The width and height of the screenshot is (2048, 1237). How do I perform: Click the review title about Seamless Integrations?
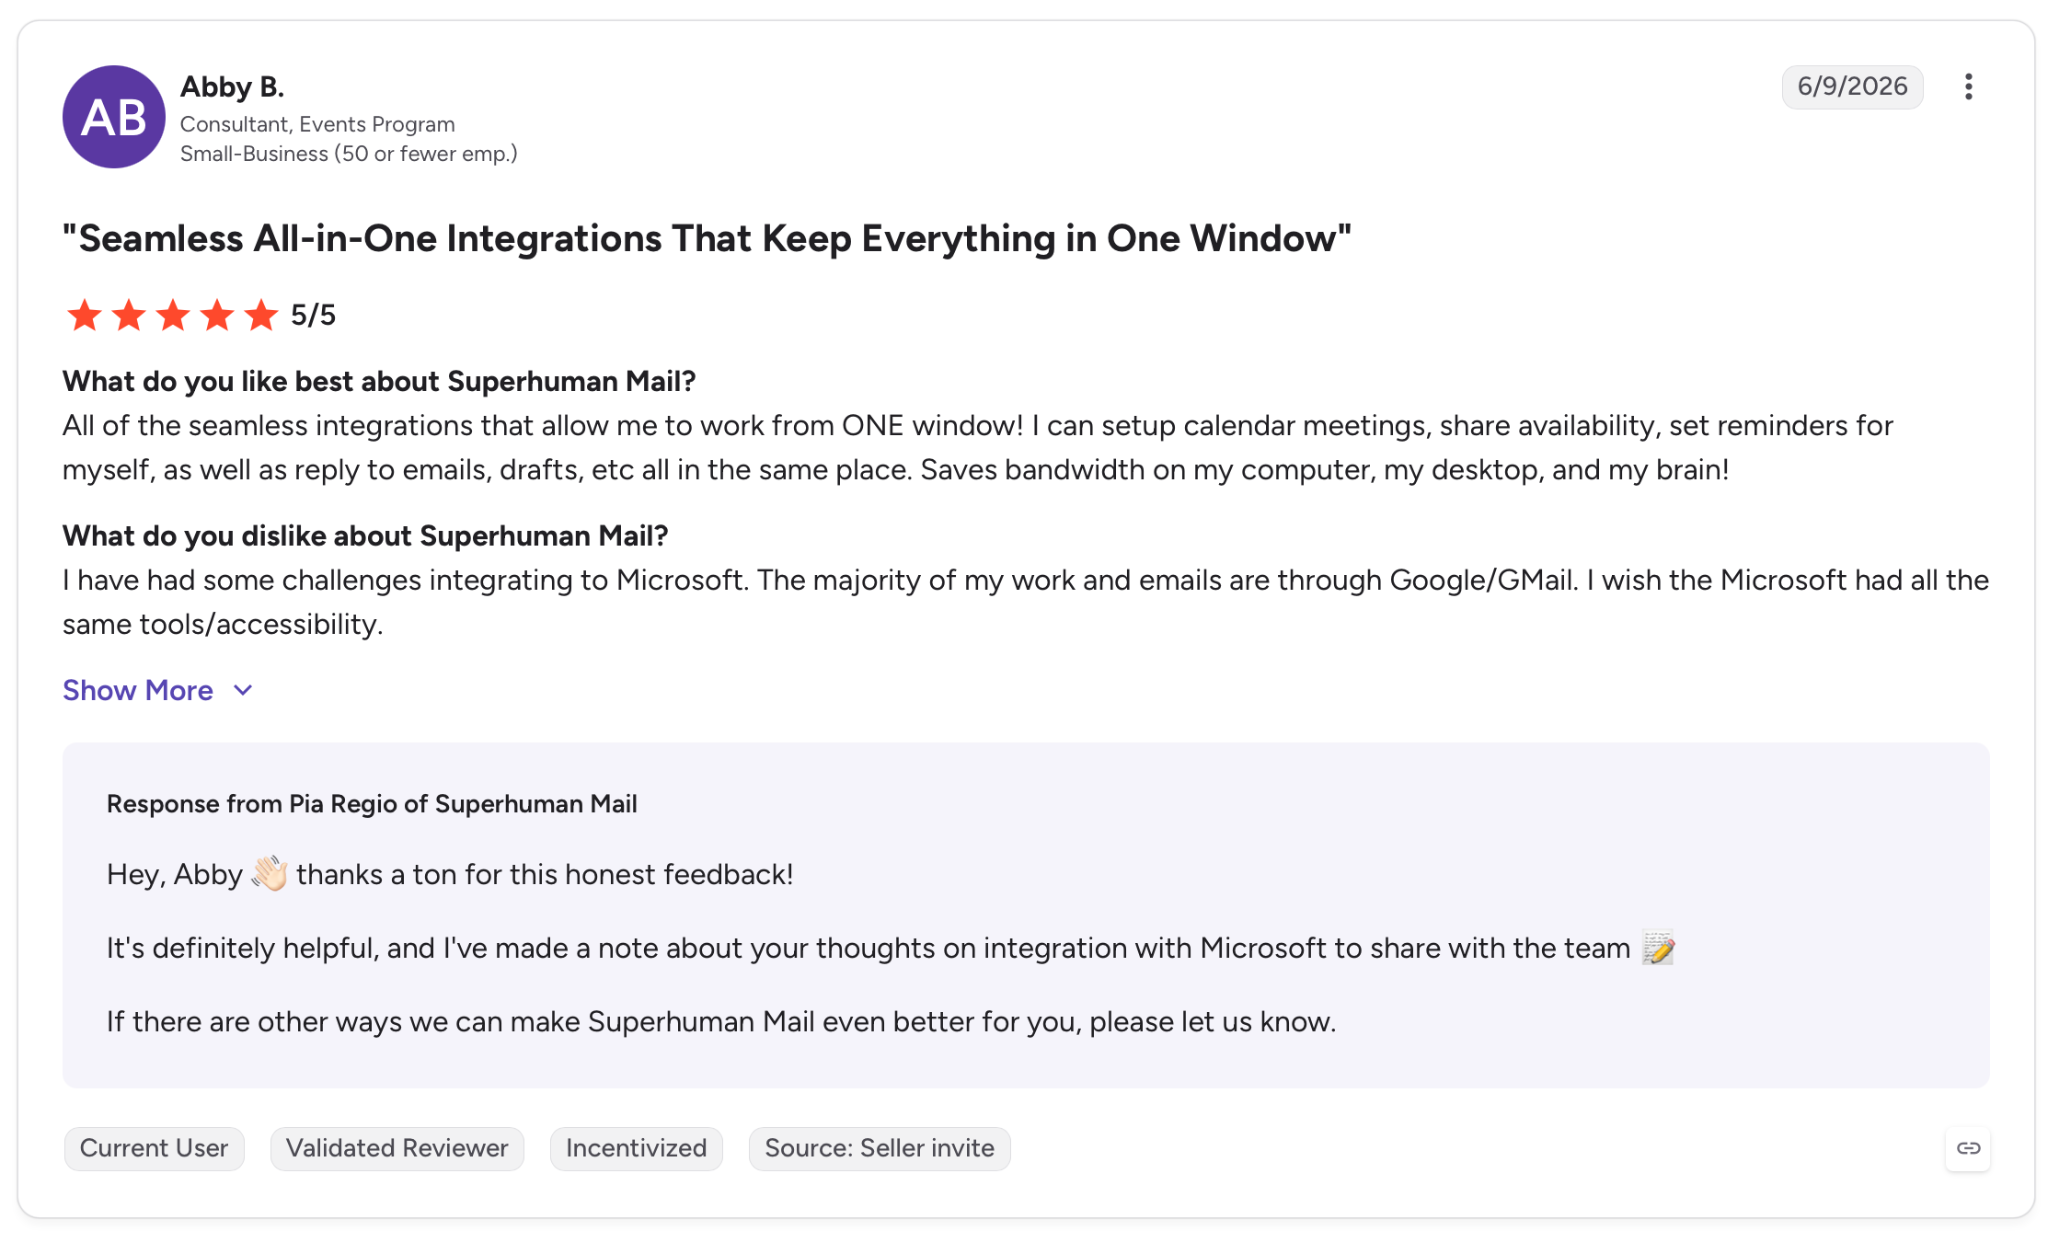tap(707, 239)
